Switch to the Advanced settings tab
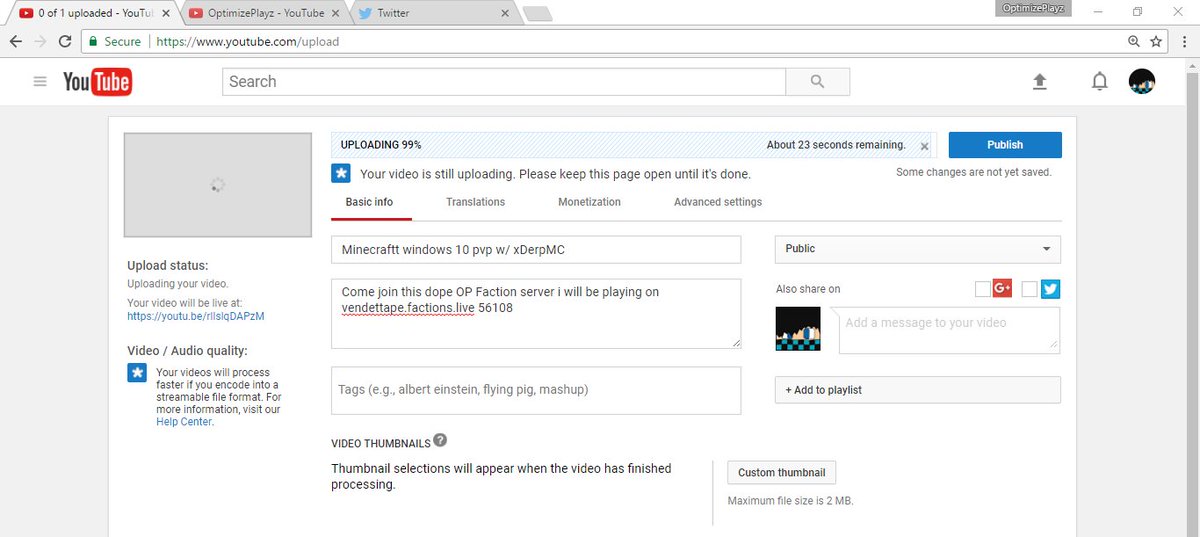Image resolution: width=1200 pixels, height=537 pixels. (718, 202)
